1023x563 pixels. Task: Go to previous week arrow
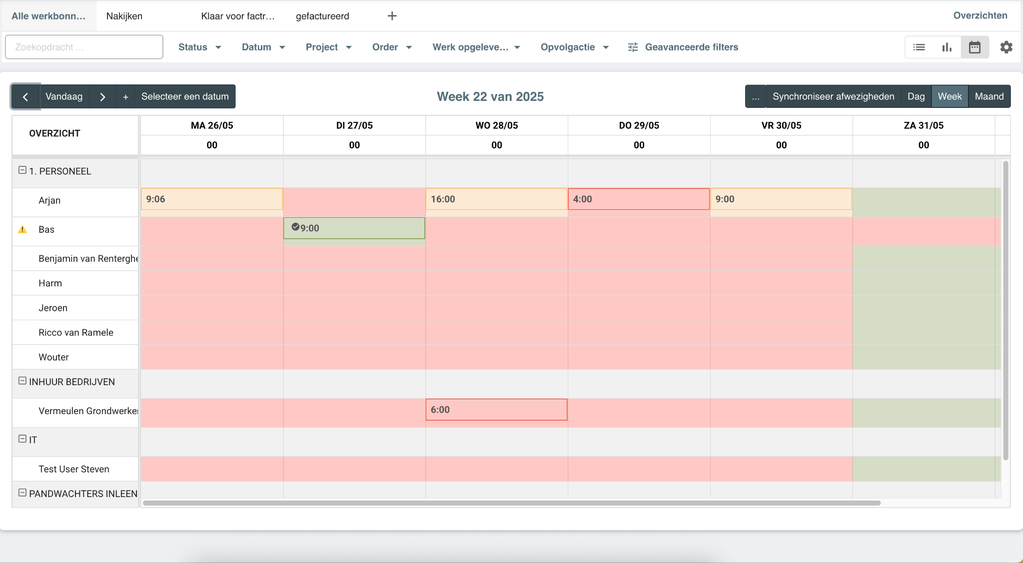[x=25, y=97]
